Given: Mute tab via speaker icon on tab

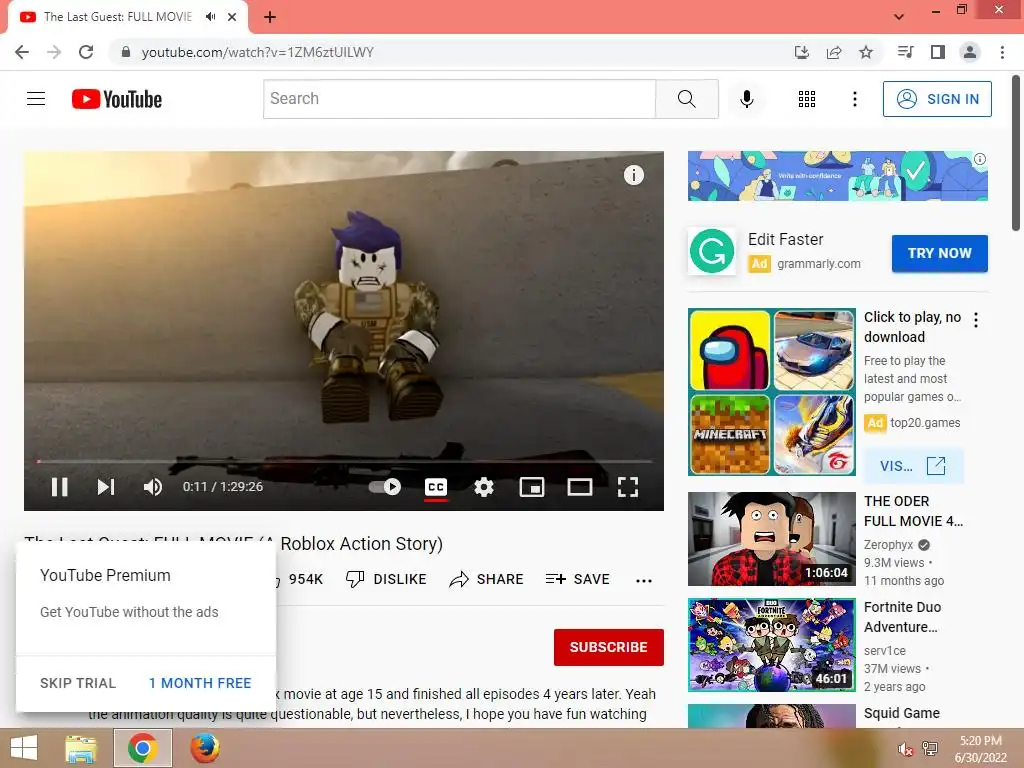Looking at the screenshot, I should pyautogui.click(x=210, y=17).
